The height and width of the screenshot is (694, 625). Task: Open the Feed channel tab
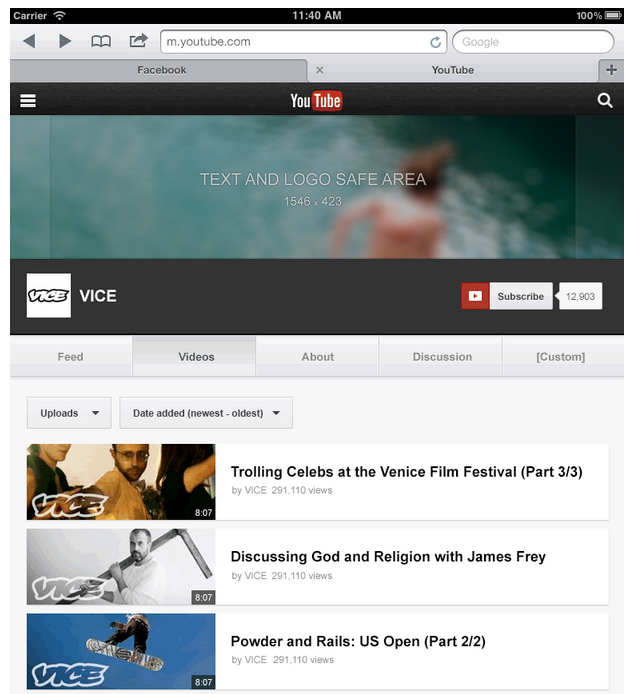pos(70,357)
